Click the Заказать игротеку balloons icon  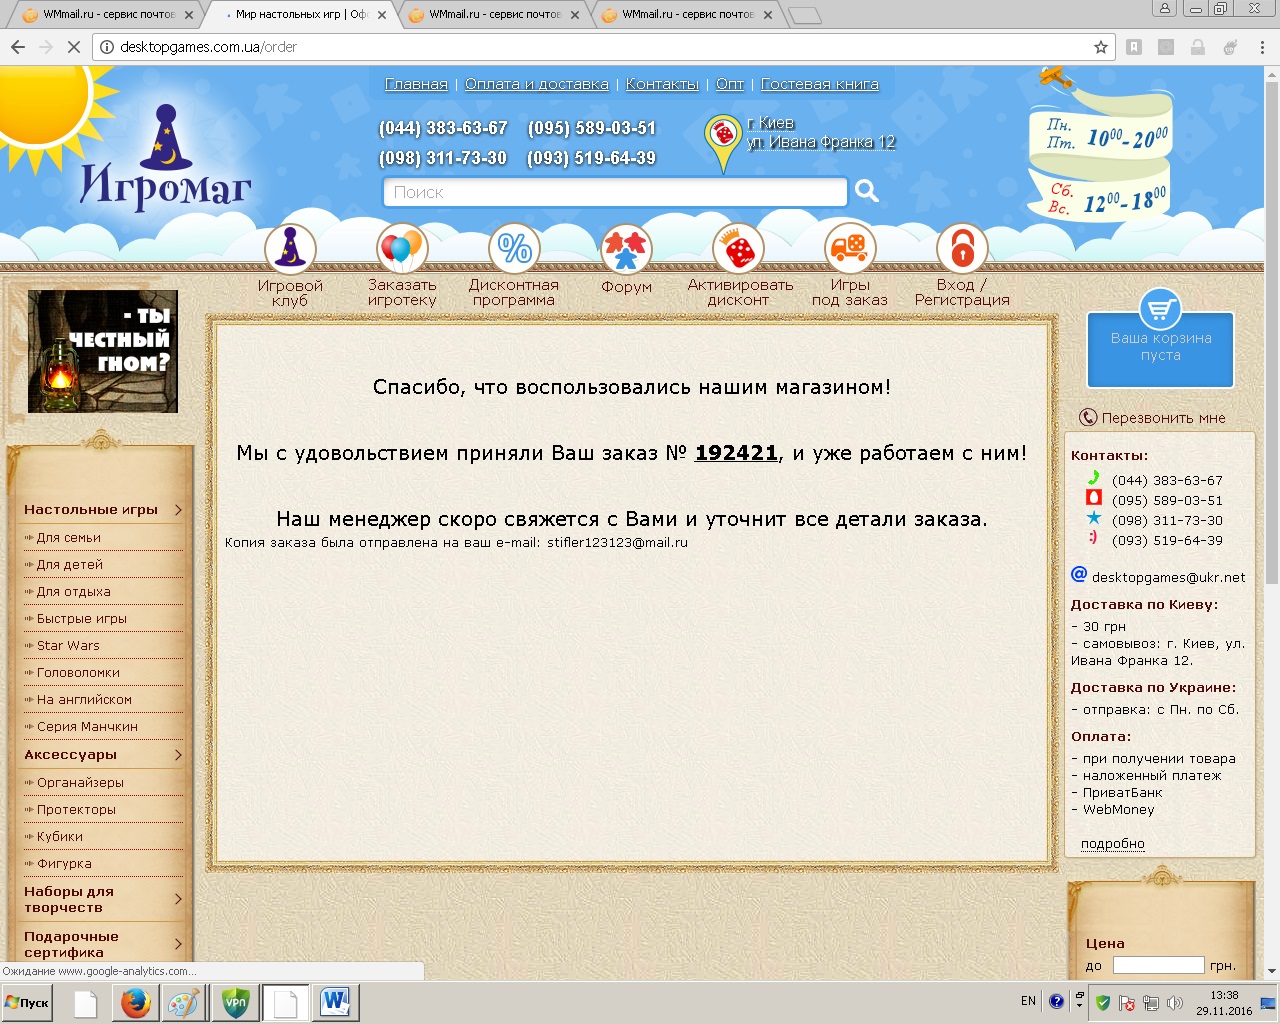click(402, 248)
